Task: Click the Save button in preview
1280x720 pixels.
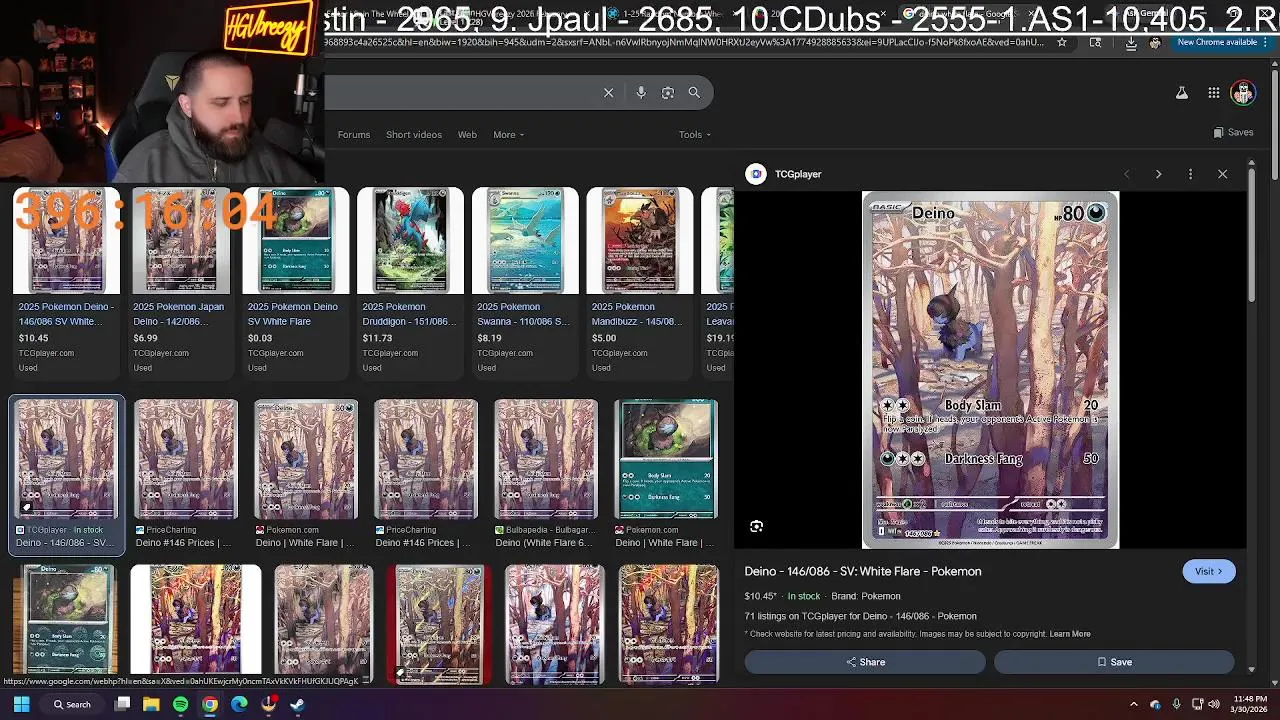Action: [1114, 662]
